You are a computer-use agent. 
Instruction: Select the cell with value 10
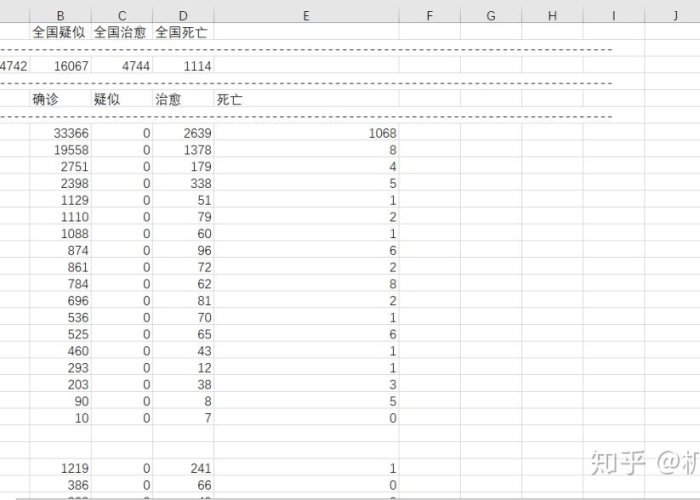coord(60,417)
